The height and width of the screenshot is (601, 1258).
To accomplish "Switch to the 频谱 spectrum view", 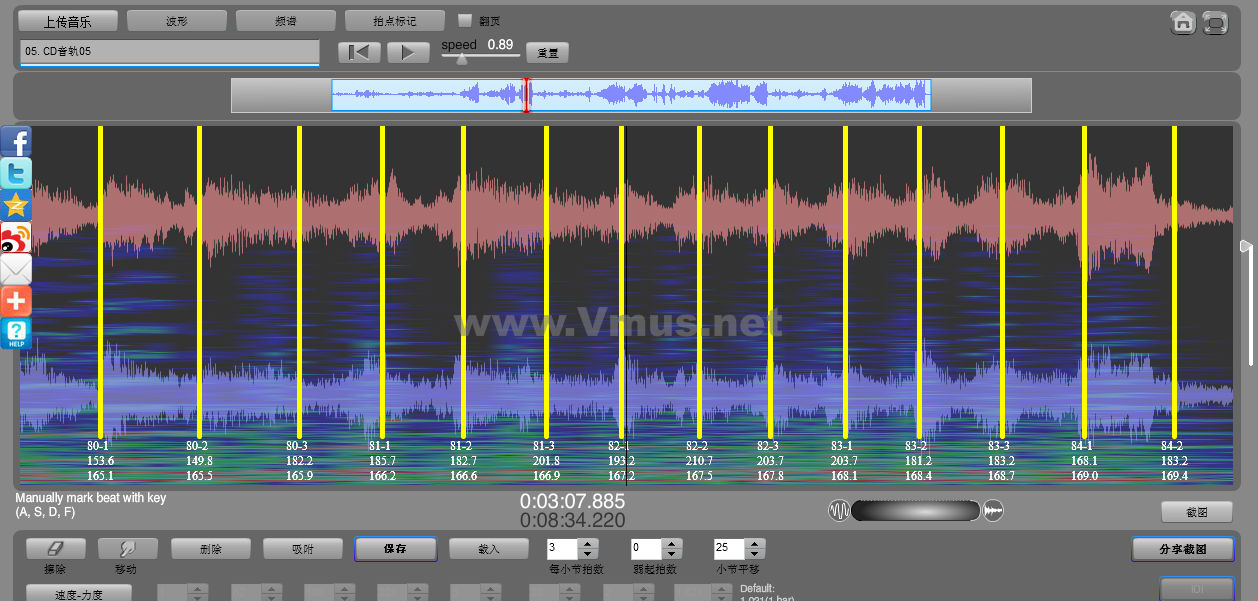I will pyautogui.click(x=286, y=20).
